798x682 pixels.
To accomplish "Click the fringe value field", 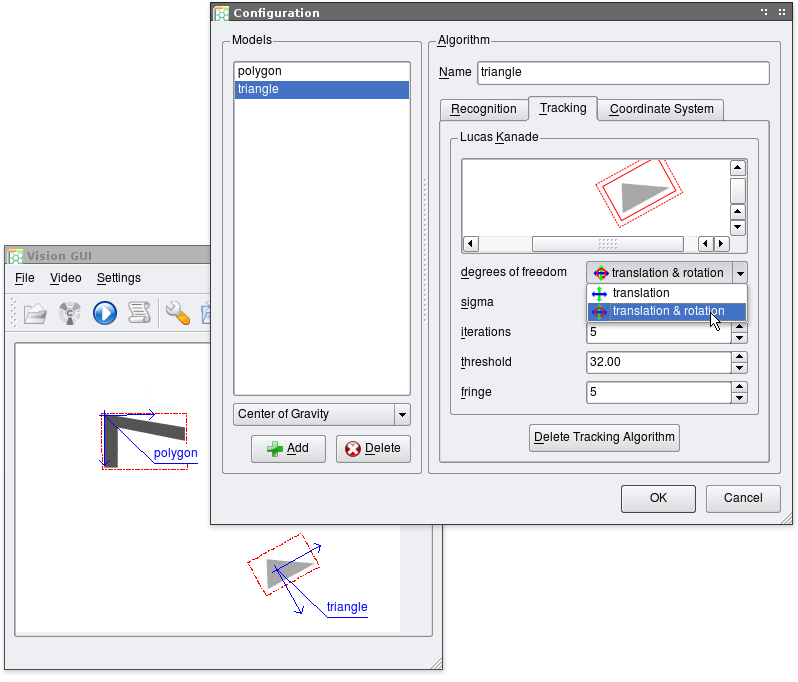I will point(659,392).
